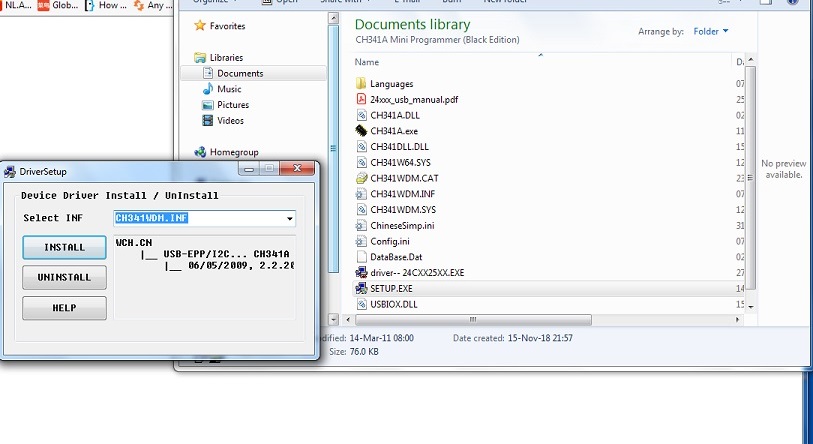The width and height of the screenshot is (813, 444).
Task: Open the Arrange by Folder dropdown
Action: (711, 32)
